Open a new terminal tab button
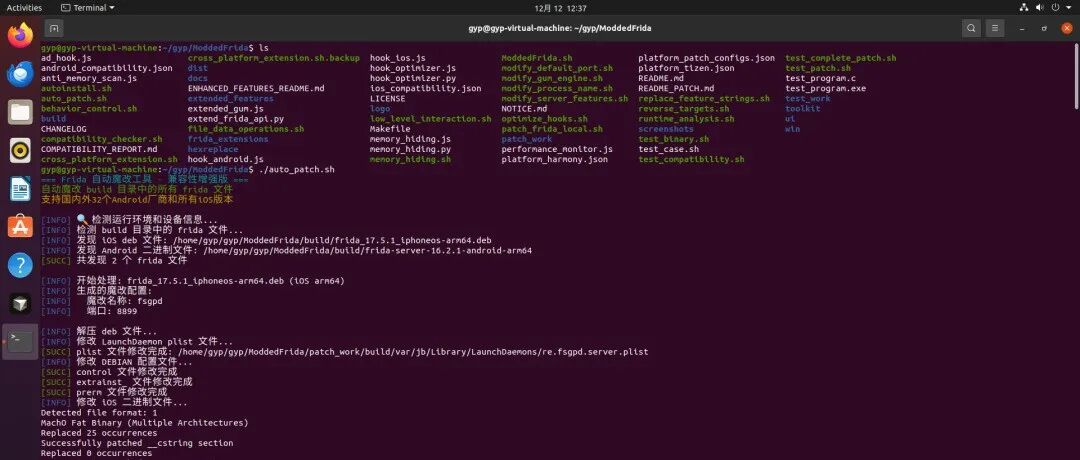Image resolution: width=1080 pixels, height=460 pixels. tap(54, 28)
